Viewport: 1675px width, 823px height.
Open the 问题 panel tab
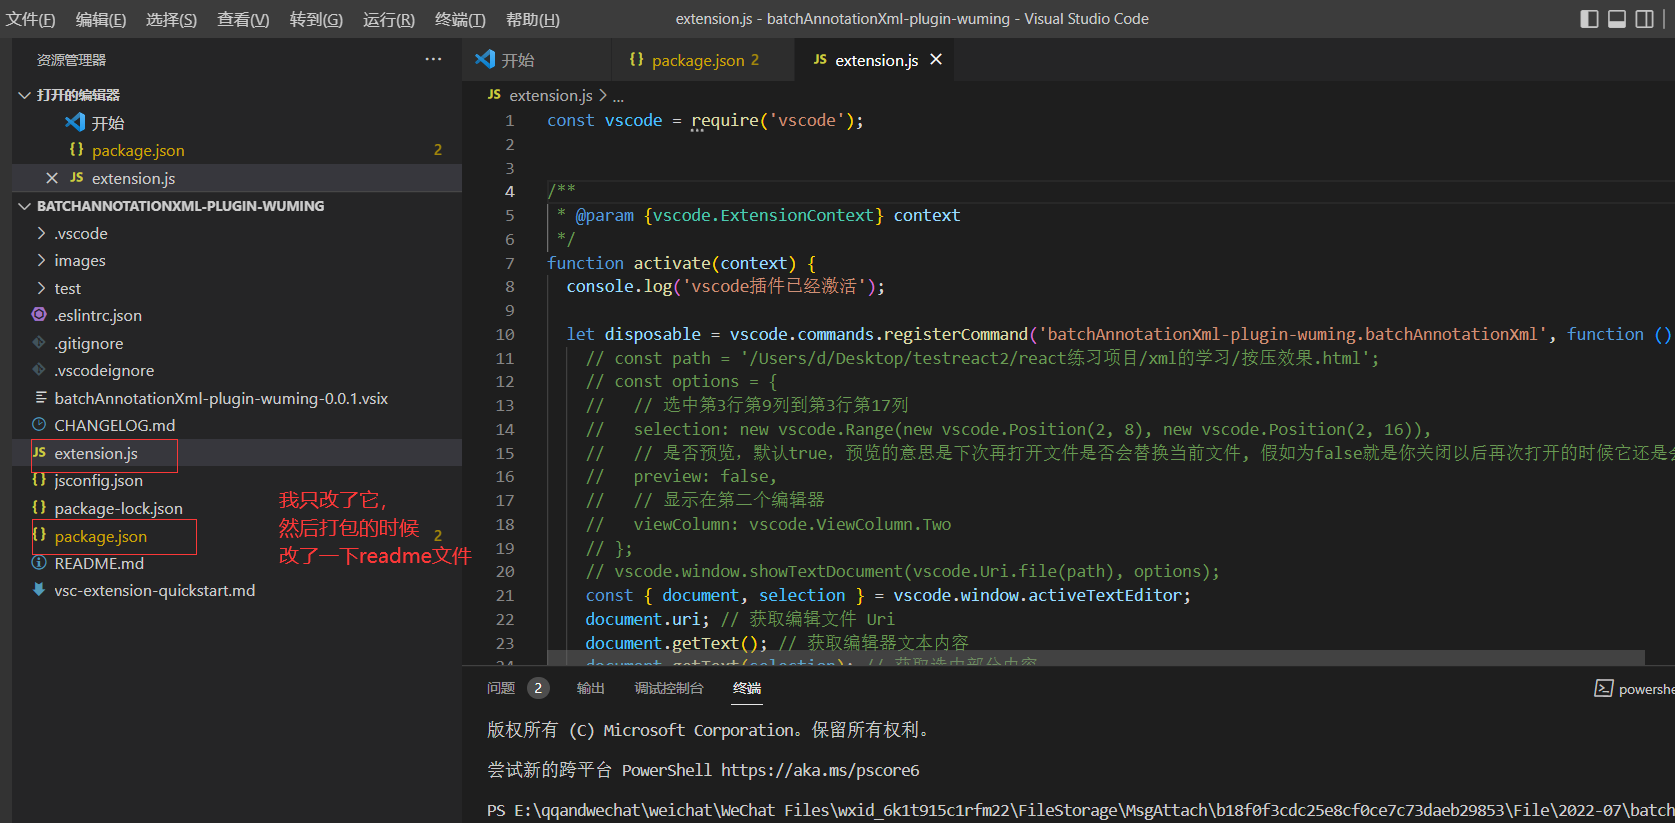[x=501, y=688]
